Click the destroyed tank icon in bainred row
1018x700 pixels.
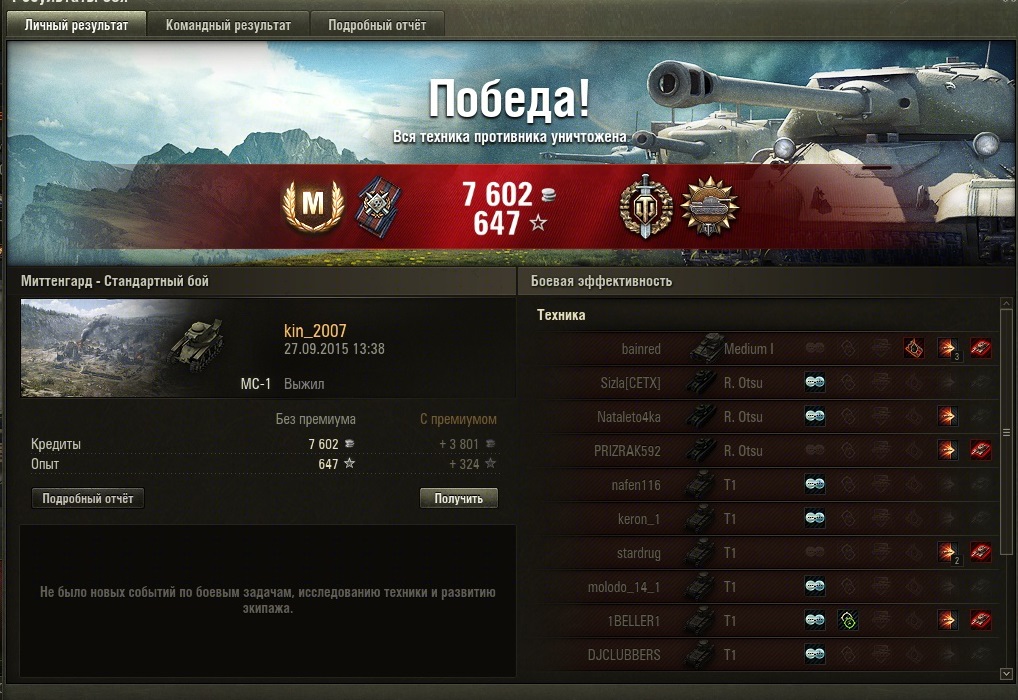[x=980, y=349]
